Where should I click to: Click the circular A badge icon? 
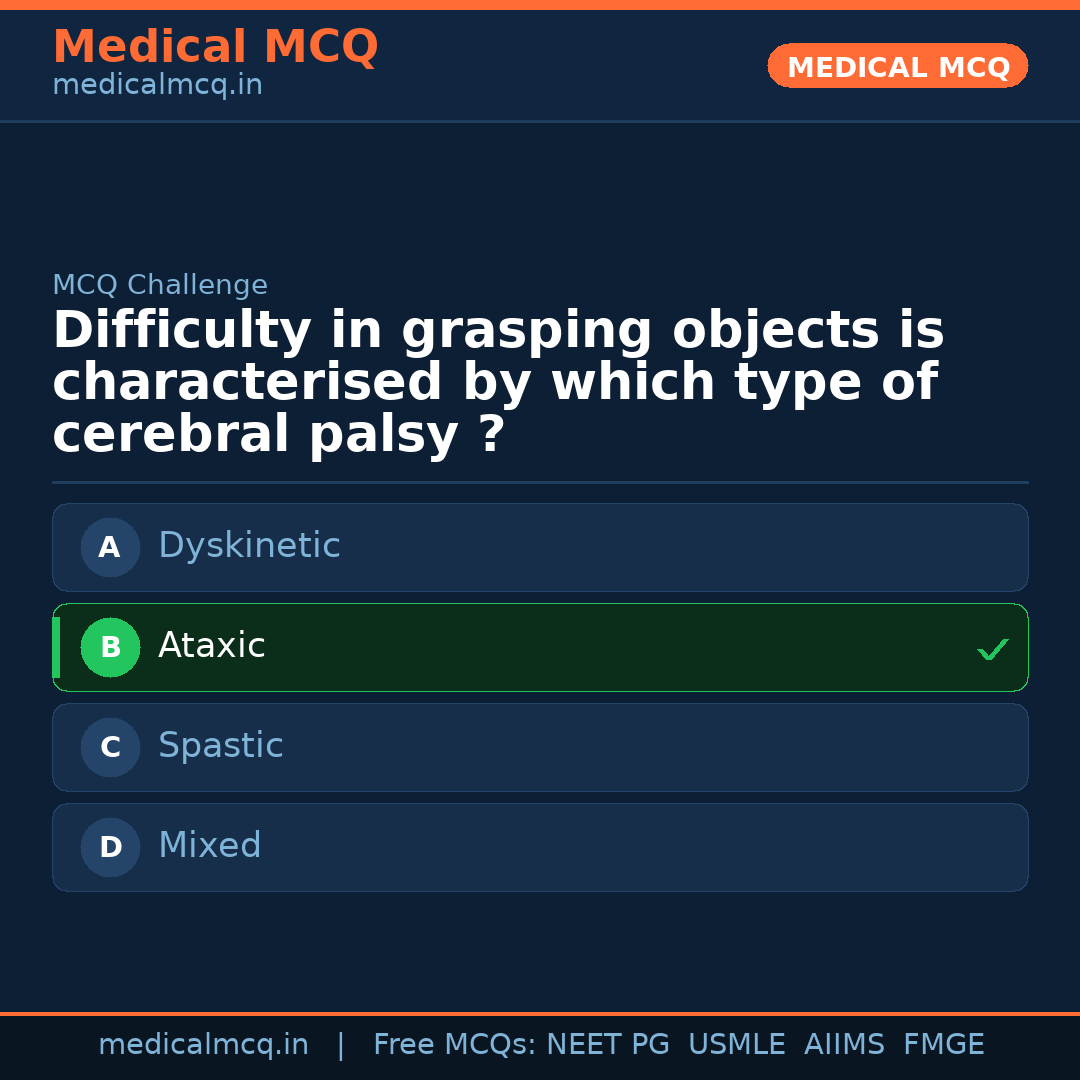(110, 547)
